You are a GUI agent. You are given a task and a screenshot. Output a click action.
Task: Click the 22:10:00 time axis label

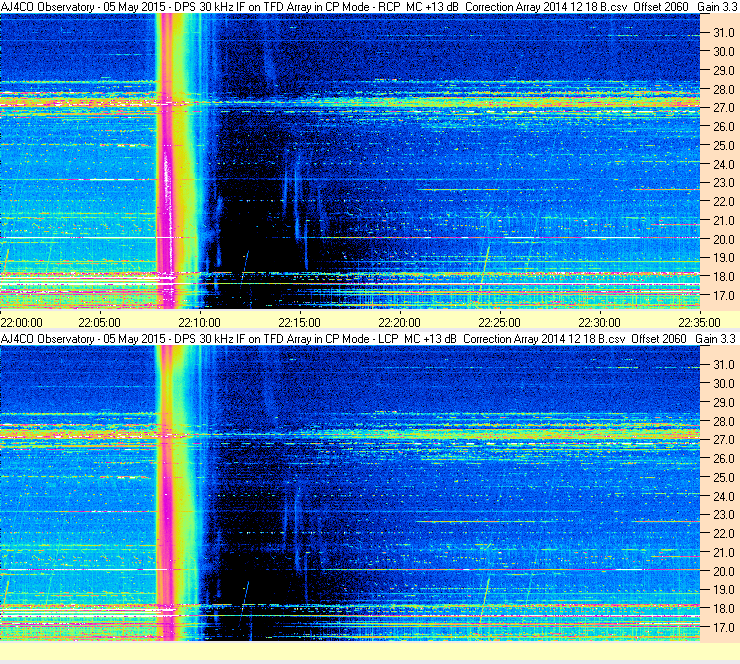[x=199, y=323]
